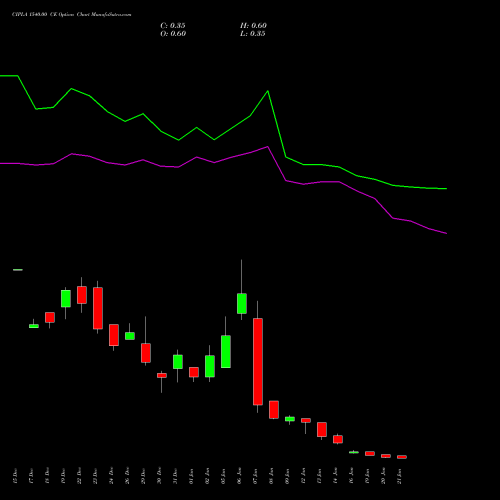Click the purple indicator line's peak
500x500 pixels.
point(268,147)
